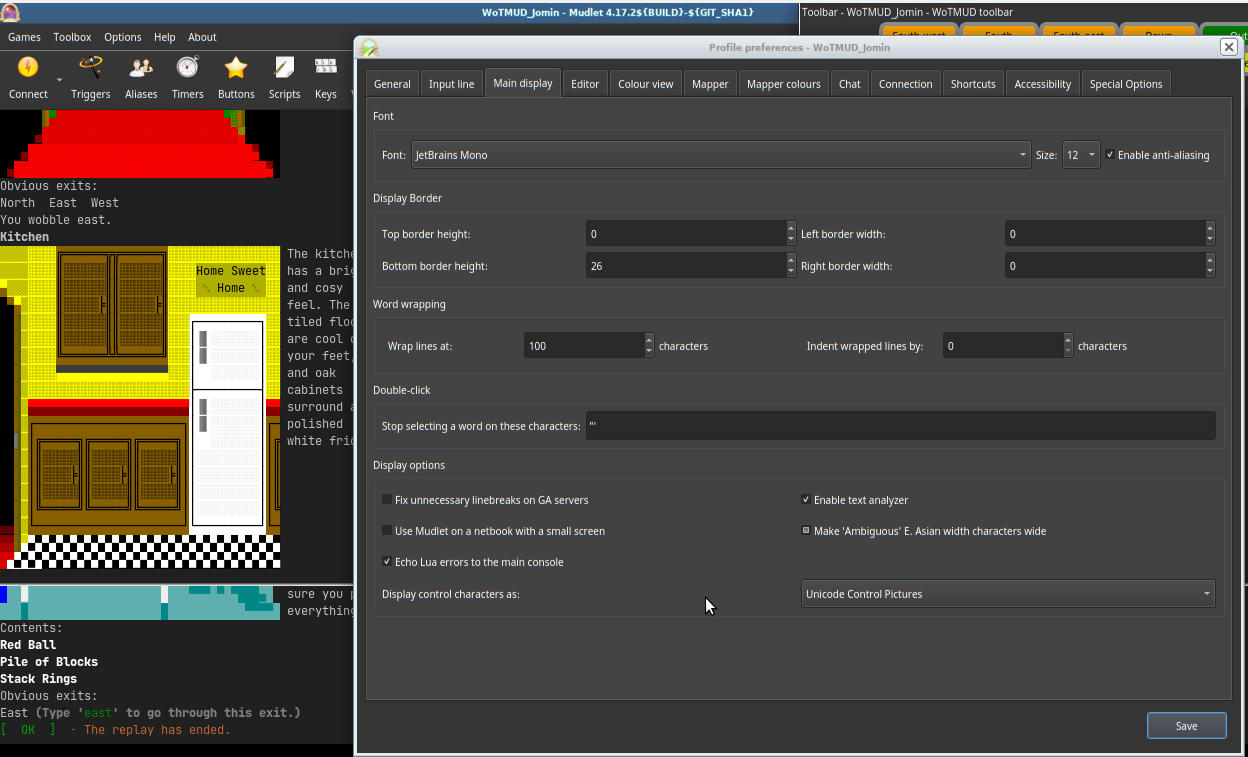The height and width of the screenshot is (757, 1248).
Task: Switch to the Mapper colours tab
Action: pos(783,84)
